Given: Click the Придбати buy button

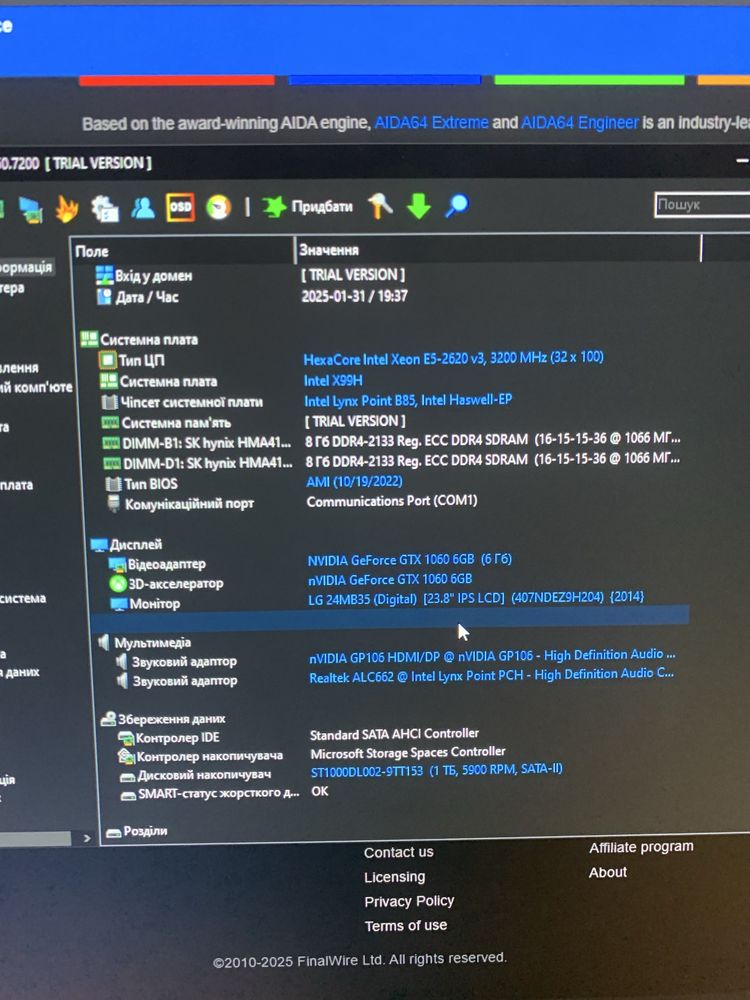Looking at the screenshot, I should (x=308, y=207).
